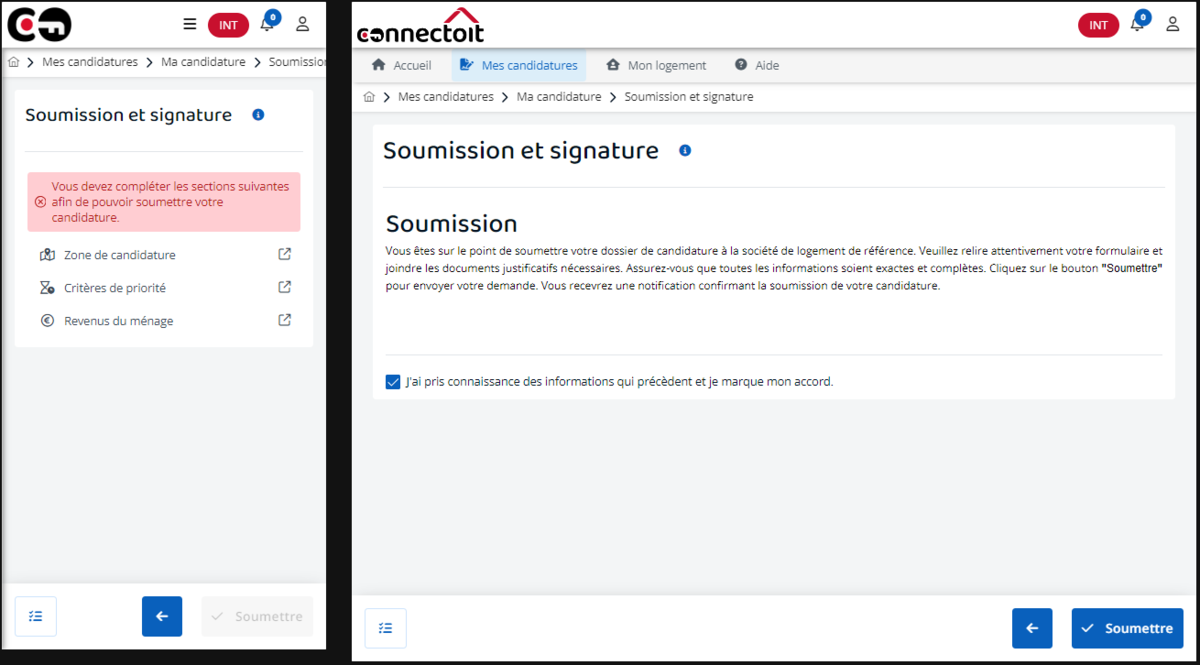This screenshot has height=665, width=1200.
Task: Go to the Aide tab
Action: click(x=757, y=65)
